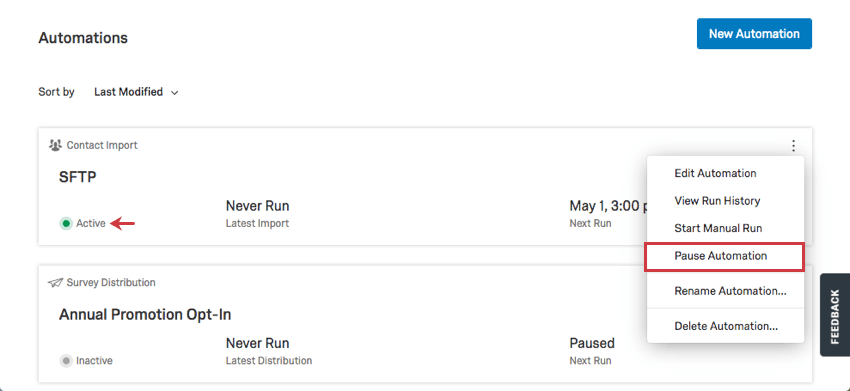Click the gray Inactive status dot
The width and height of the screenshot is (850, 391).
(66, 360)
